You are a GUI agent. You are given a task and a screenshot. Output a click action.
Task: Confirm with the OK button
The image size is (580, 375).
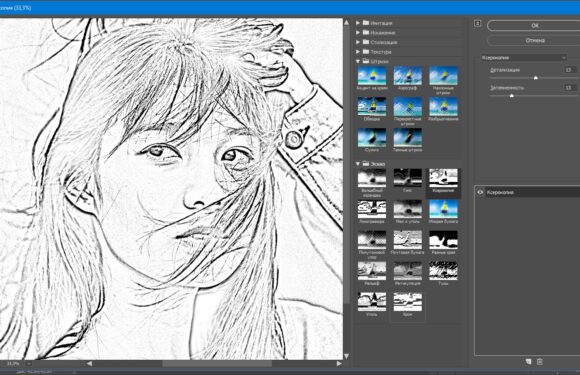click(534, 26)
